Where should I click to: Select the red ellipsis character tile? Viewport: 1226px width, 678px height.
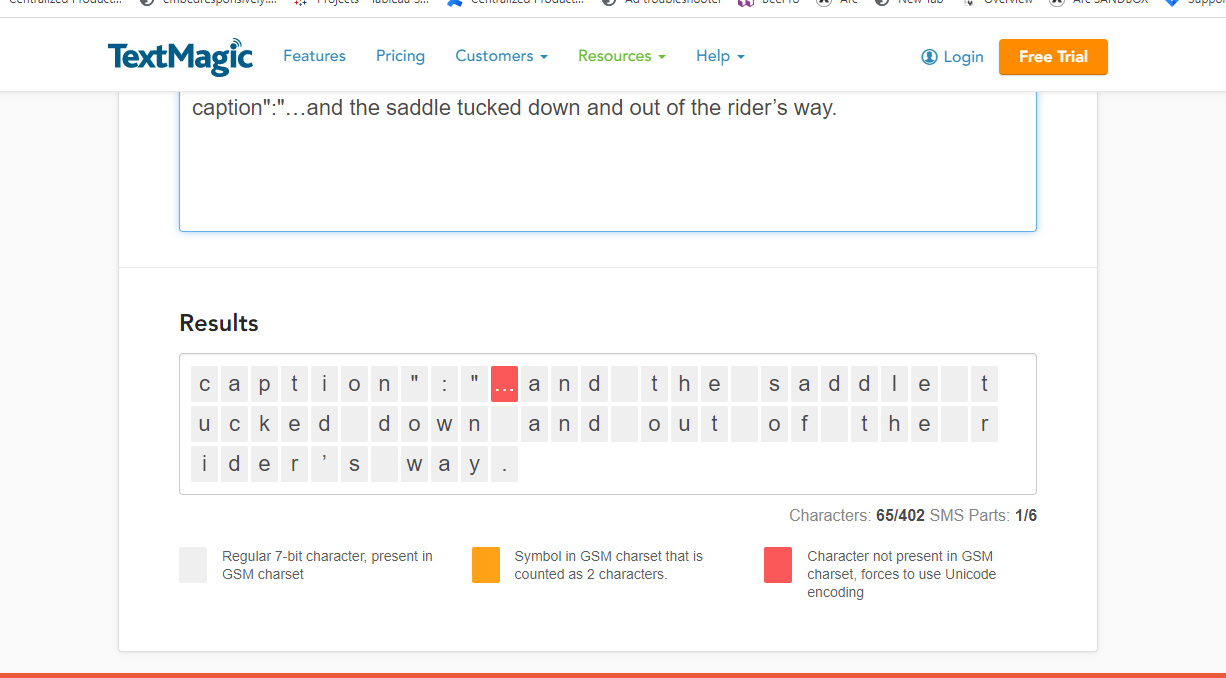coord(505,384)
